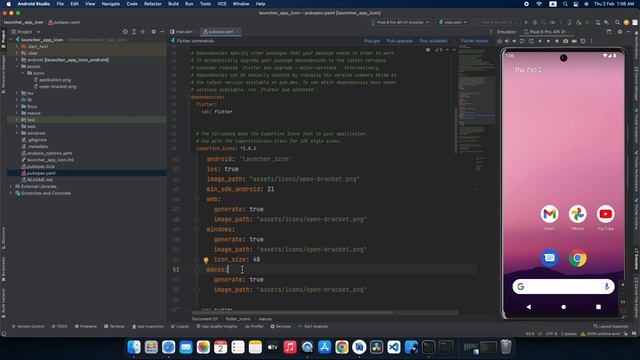Open the Dart Analysis tool window
The width and height of the screenshot is (640, 360).
(313, 327)
